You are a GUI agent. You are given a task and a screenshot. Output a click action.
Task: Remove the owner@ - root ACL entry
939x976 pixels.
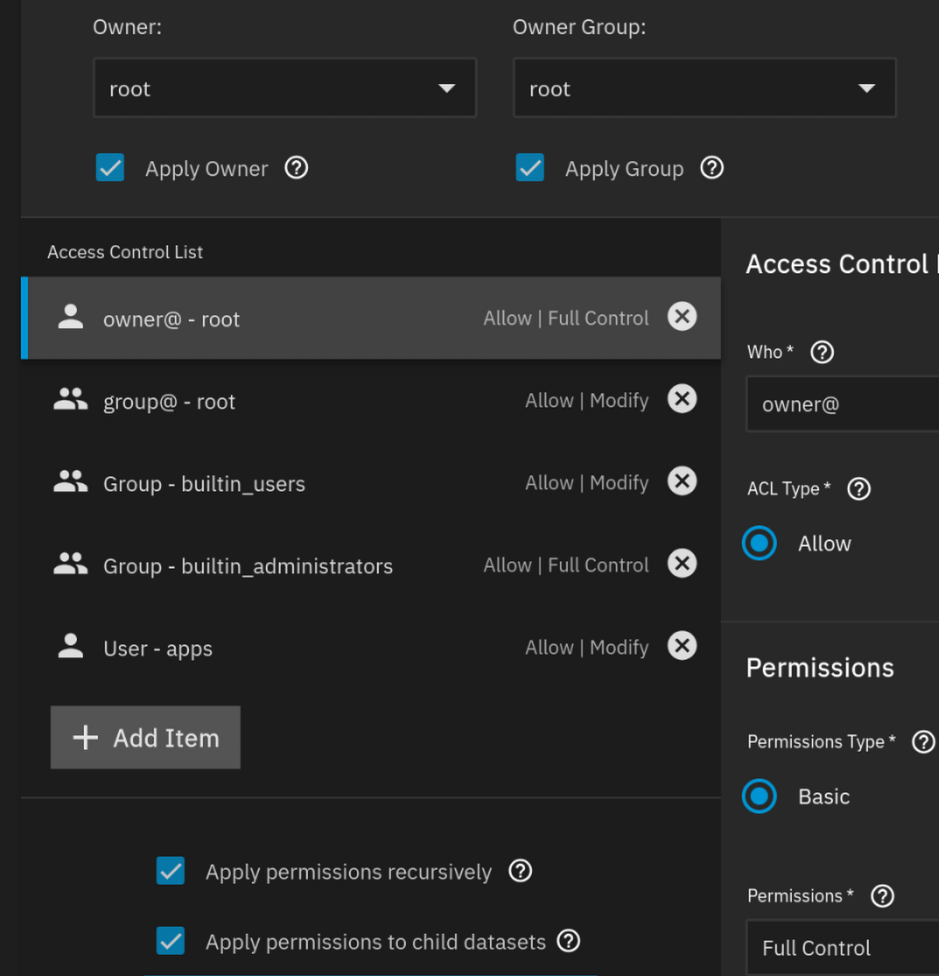(682, 318)
